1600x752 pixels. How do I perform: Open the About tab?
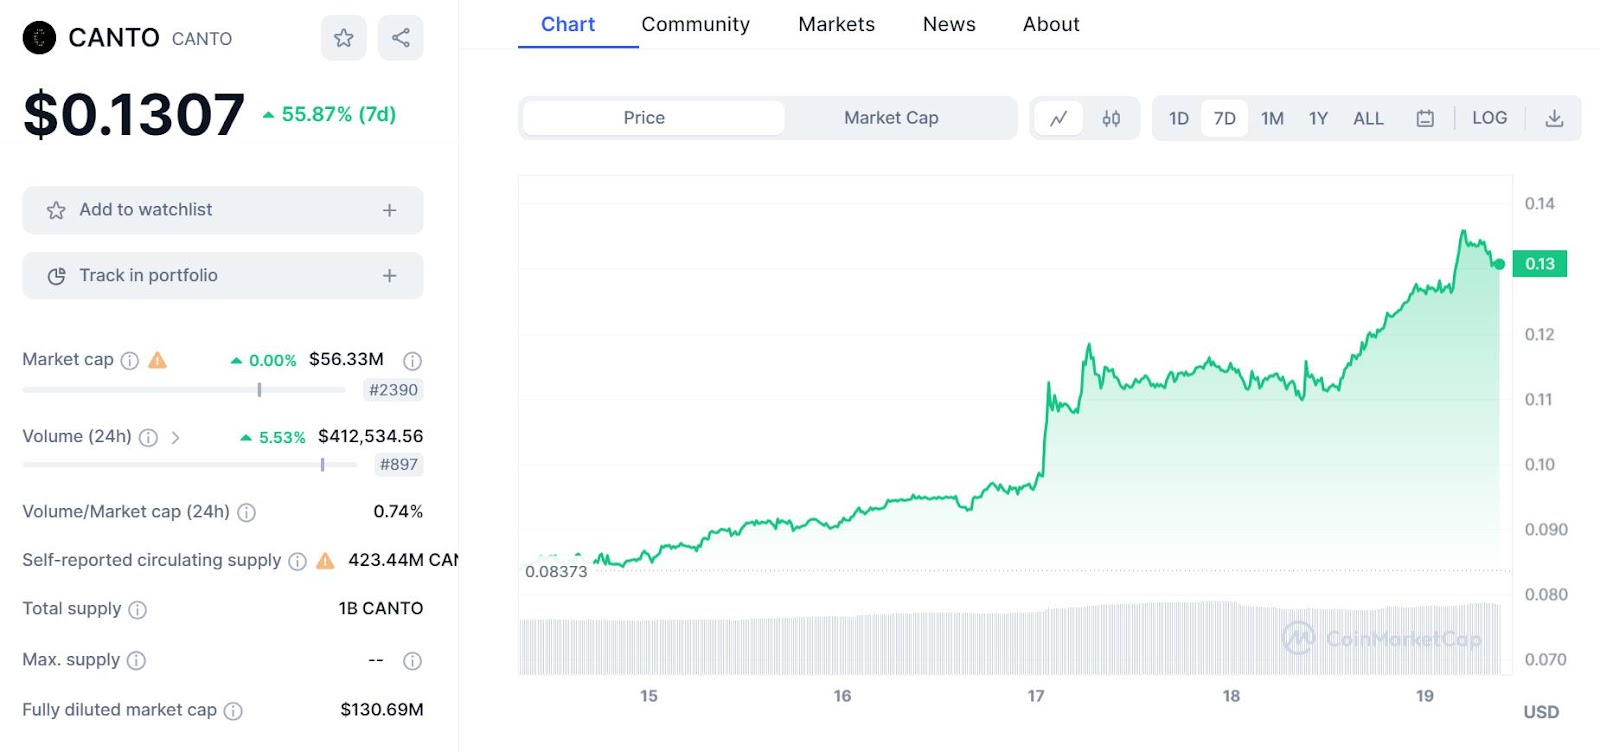tap(1051, 24)
